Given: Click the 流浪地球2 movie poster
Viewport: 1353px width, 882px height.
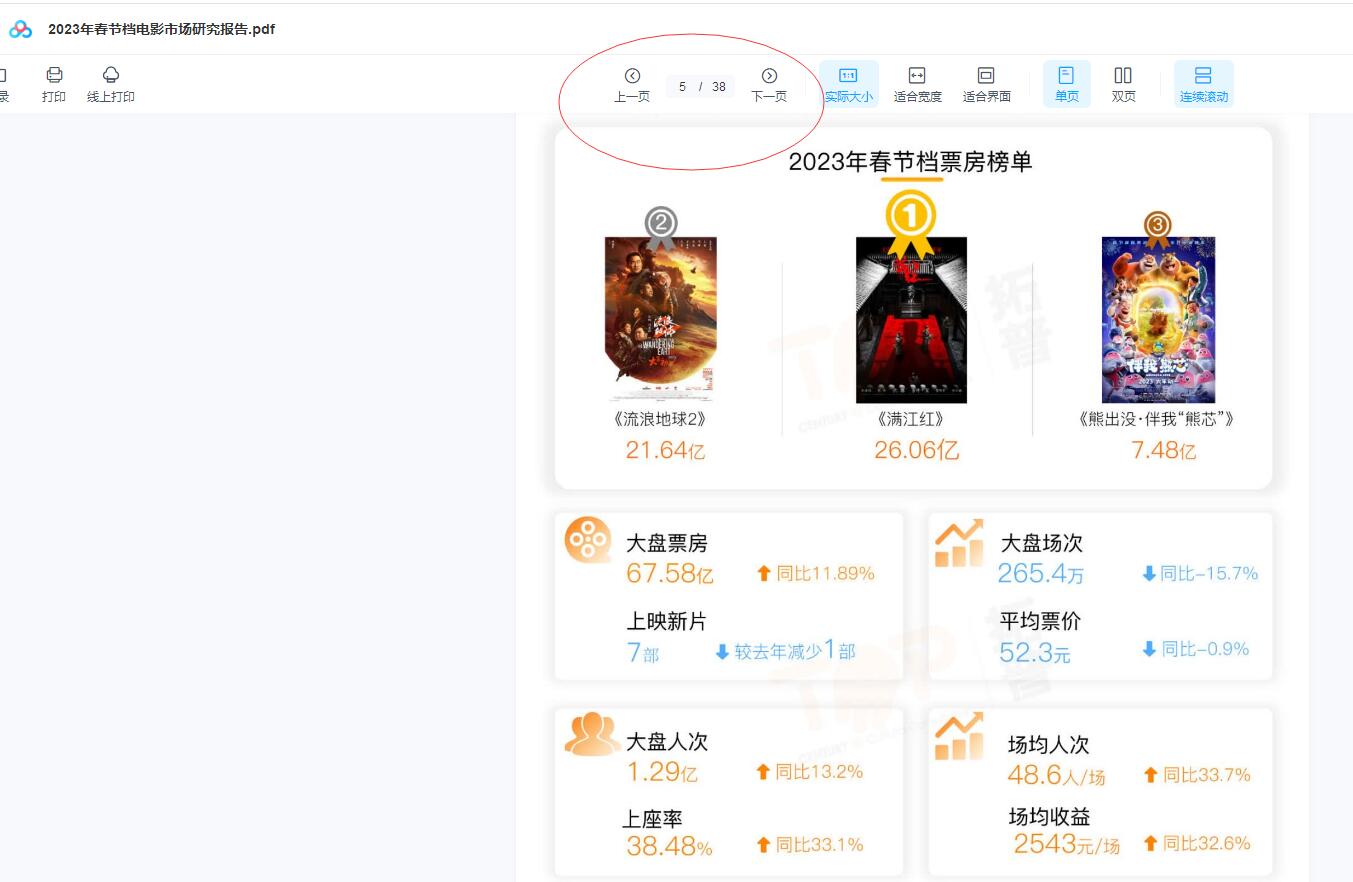Looking at the screenshot, I should [661, 319].
